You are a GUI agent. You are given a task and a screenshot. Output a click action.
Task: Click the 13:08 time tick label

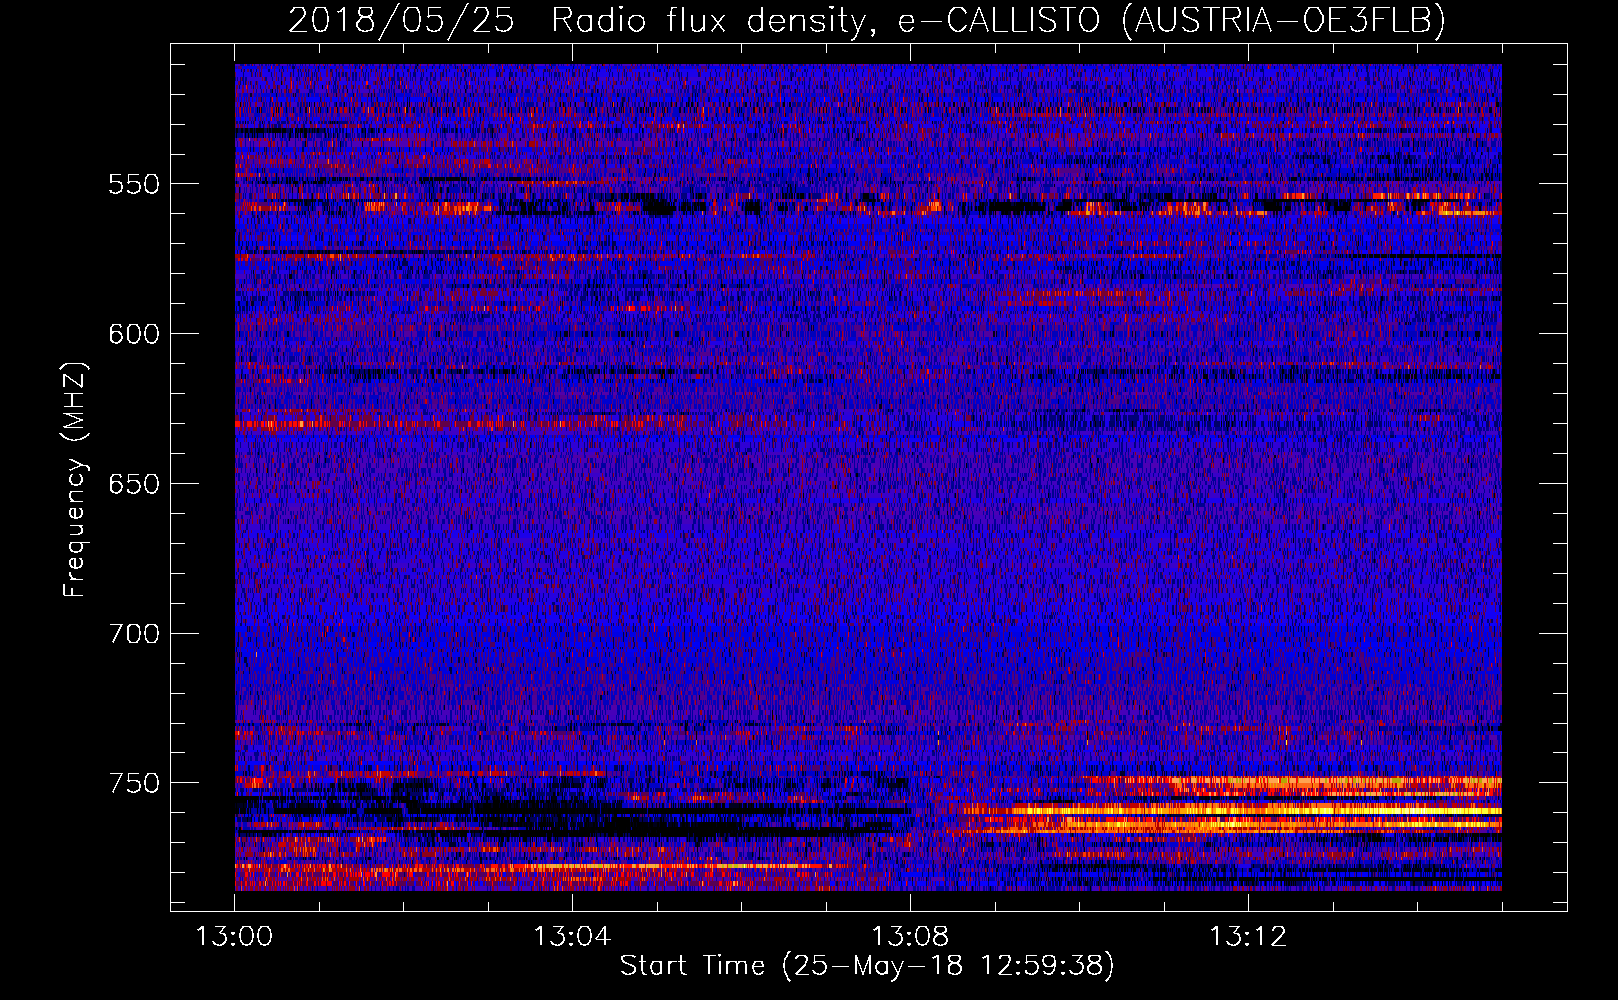point(910,937)
